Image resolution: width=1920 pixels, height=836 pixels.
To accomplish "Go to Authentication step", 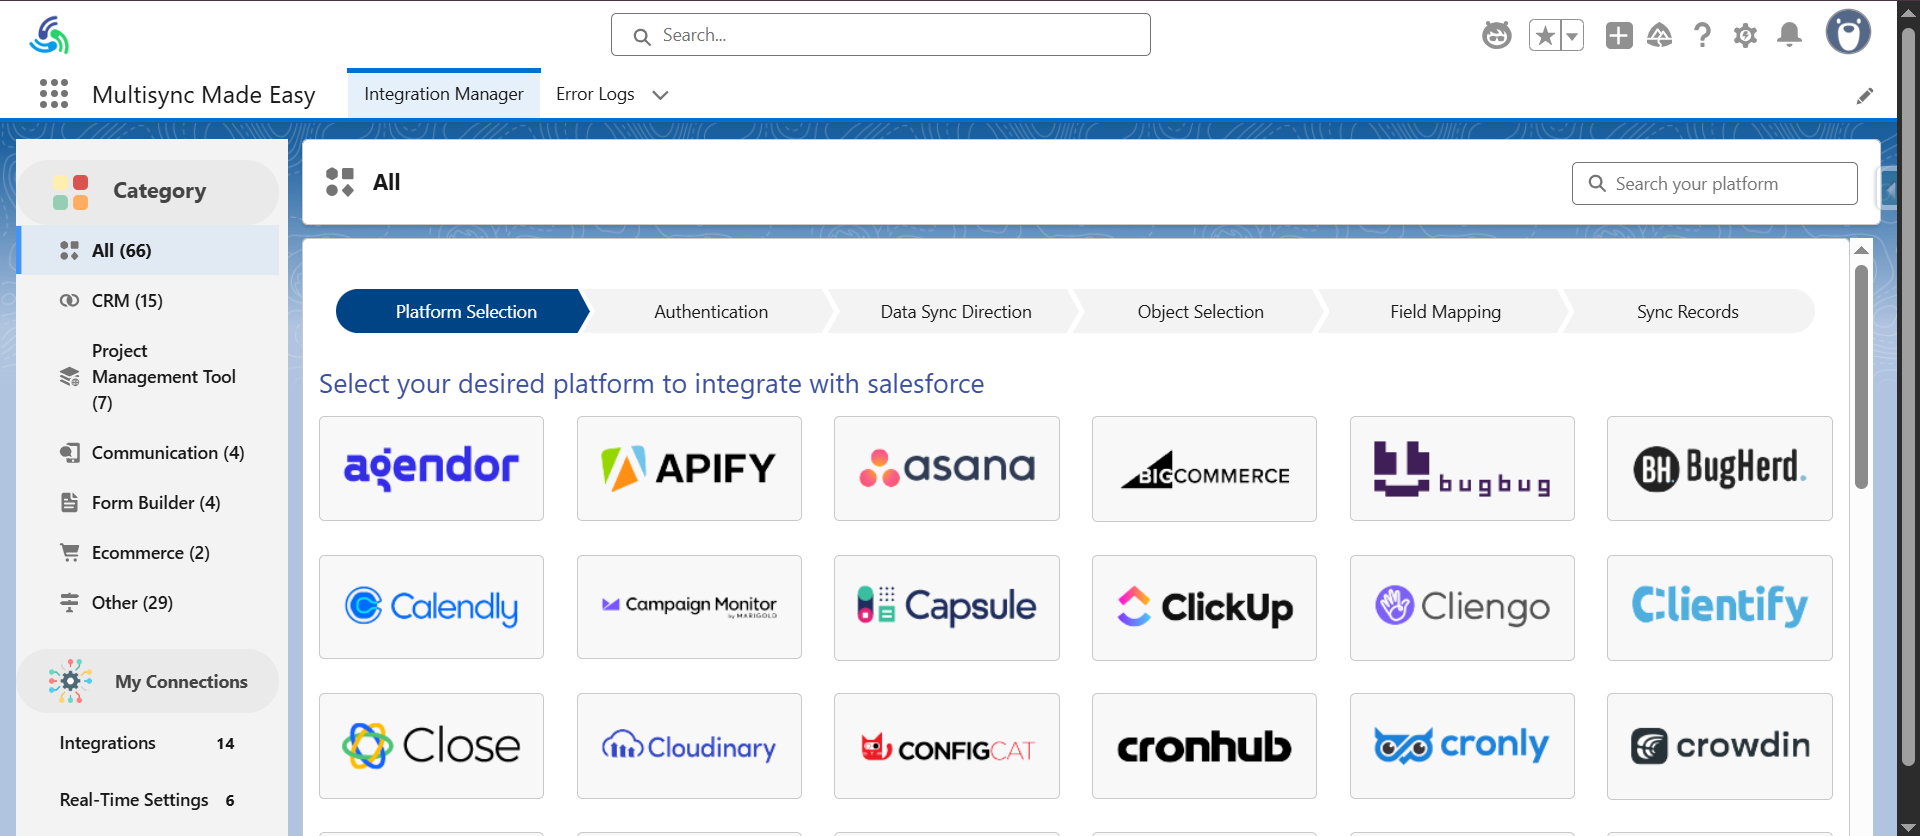I will point(711,311).
